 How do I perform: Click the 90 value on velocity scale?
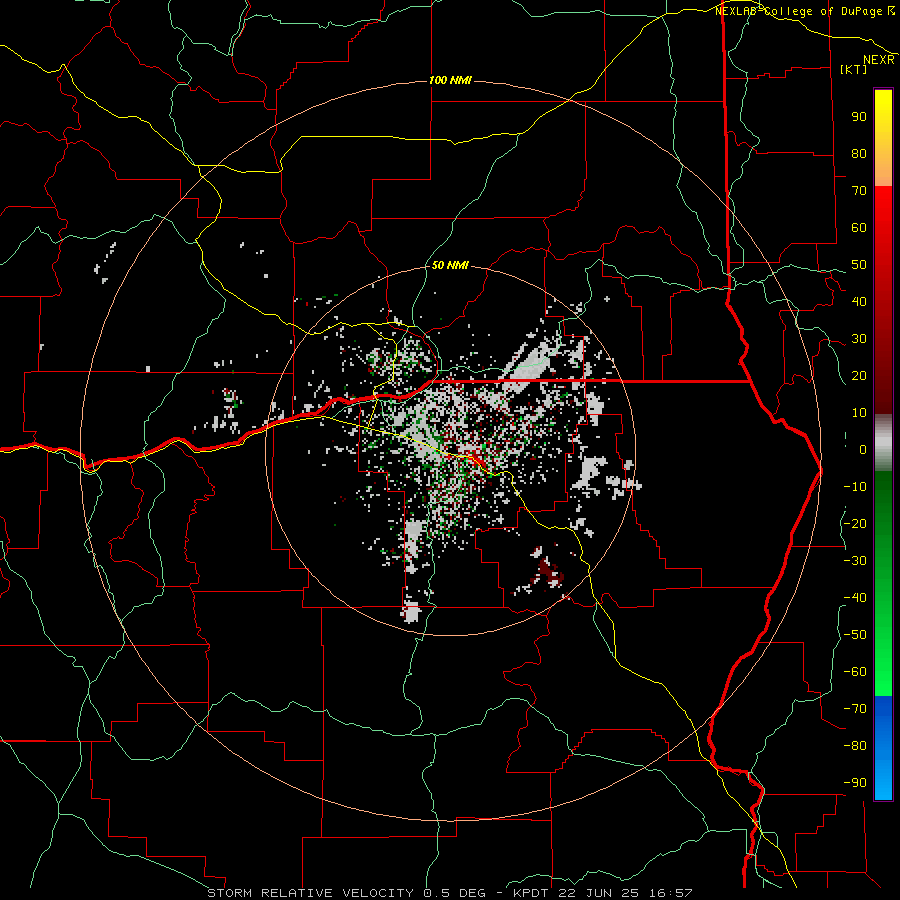tap(859, 117)
